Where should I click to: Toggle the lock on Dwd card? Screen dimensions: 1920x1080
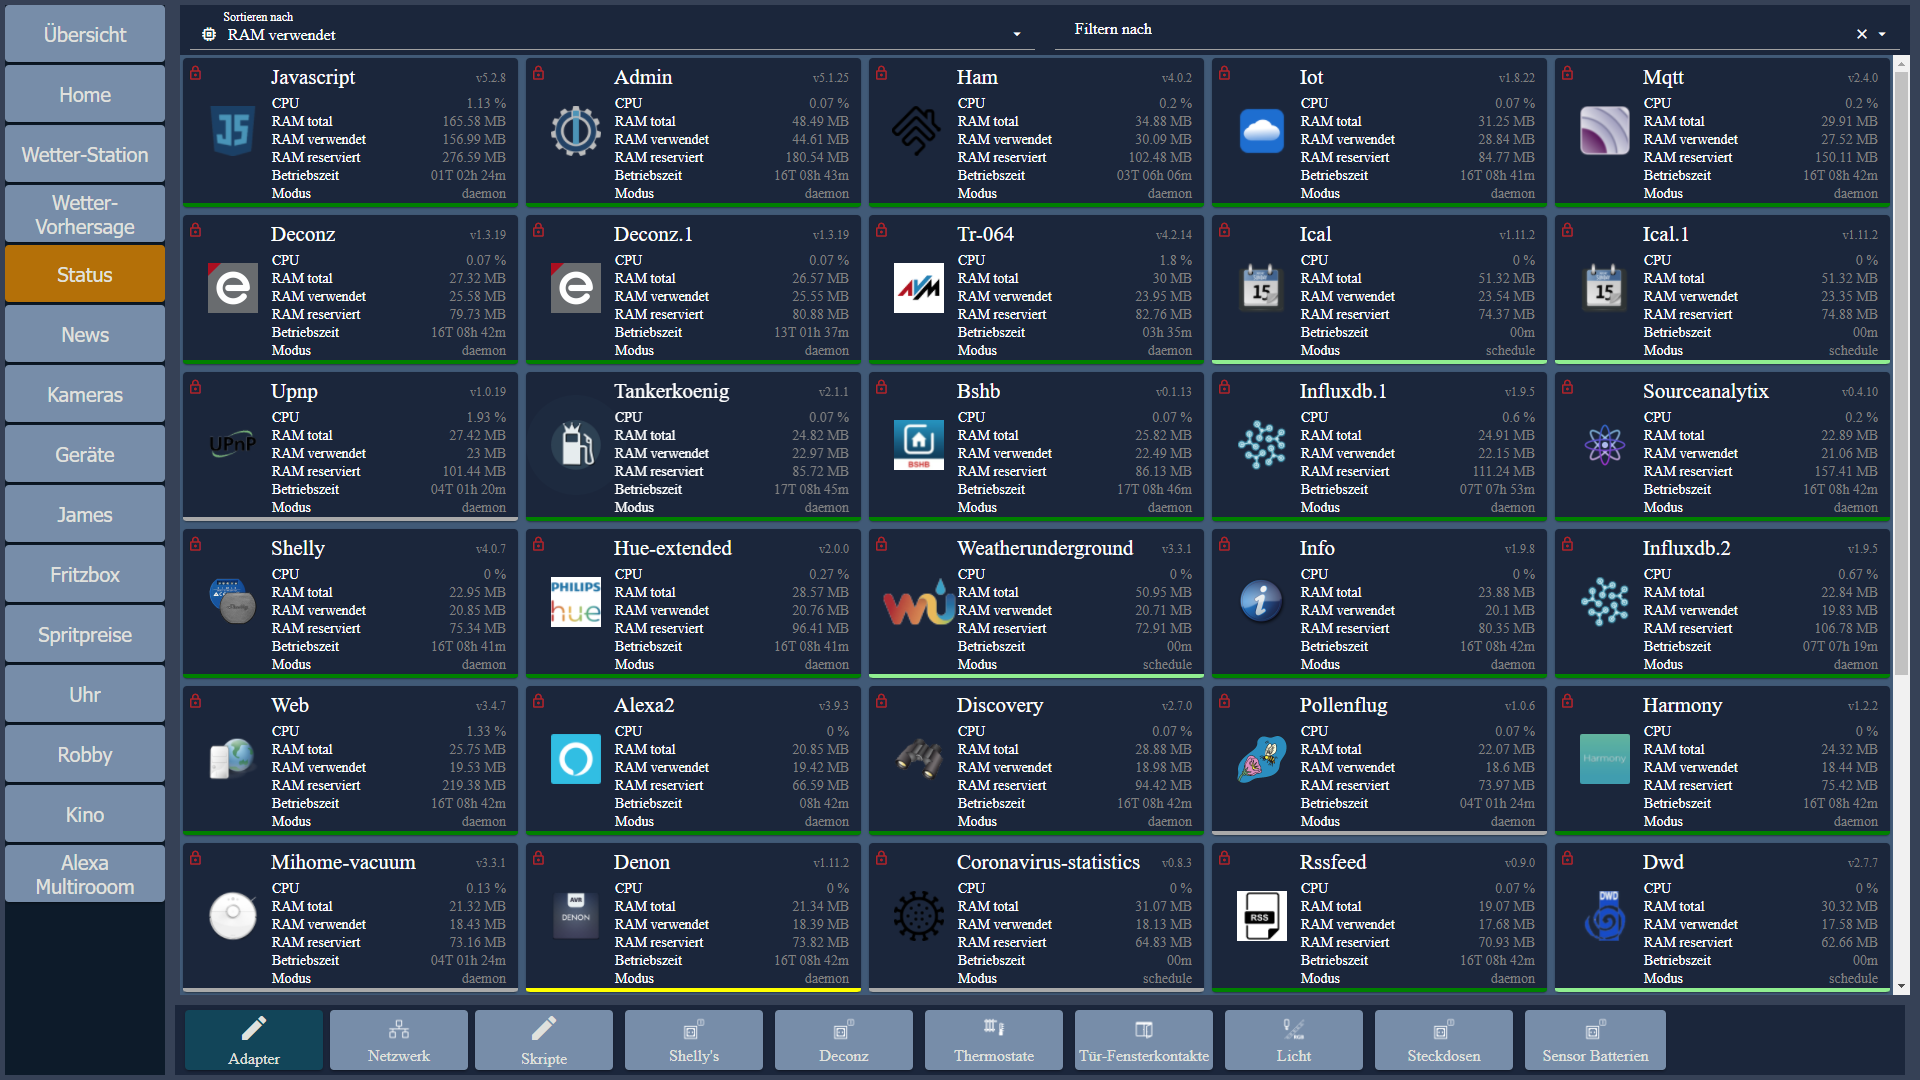click(x=1568, y=858)
